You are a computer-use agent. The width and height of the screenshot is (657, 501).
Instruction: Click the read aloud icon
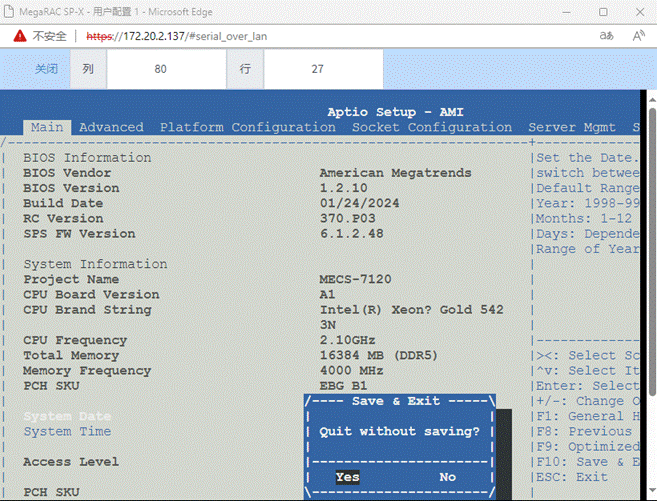tap(638, 36)
